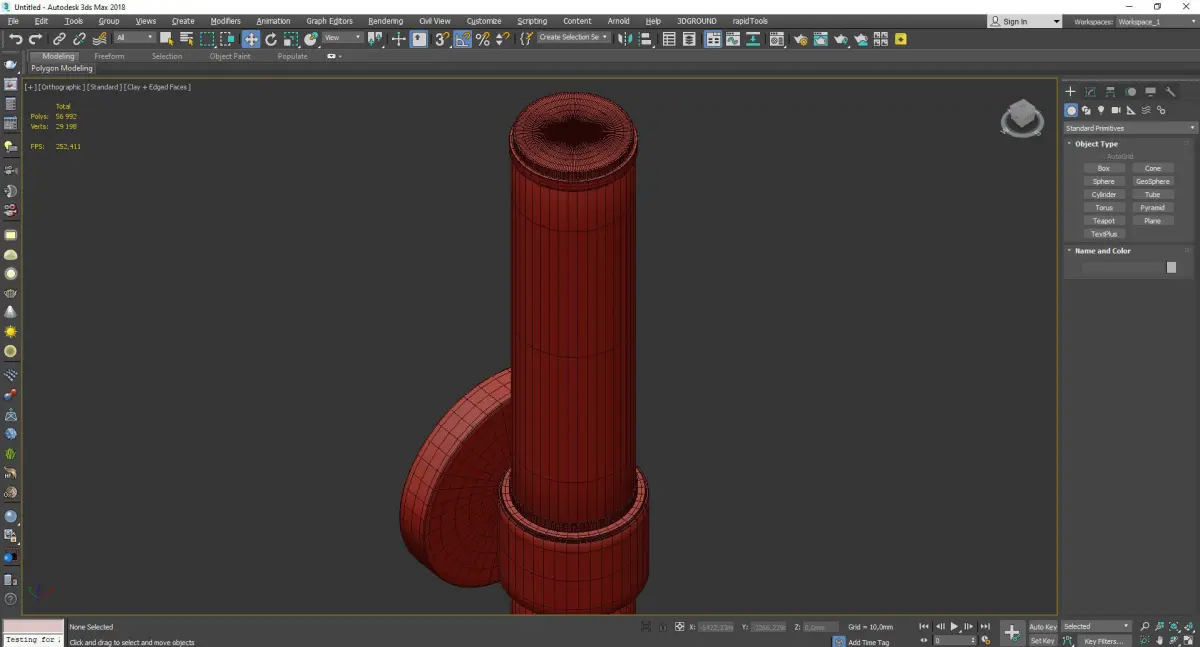Click Bind to Space Warp icon
This screenshot has width=1200, height=647.
pyautogui.click(x=99, y=39)
